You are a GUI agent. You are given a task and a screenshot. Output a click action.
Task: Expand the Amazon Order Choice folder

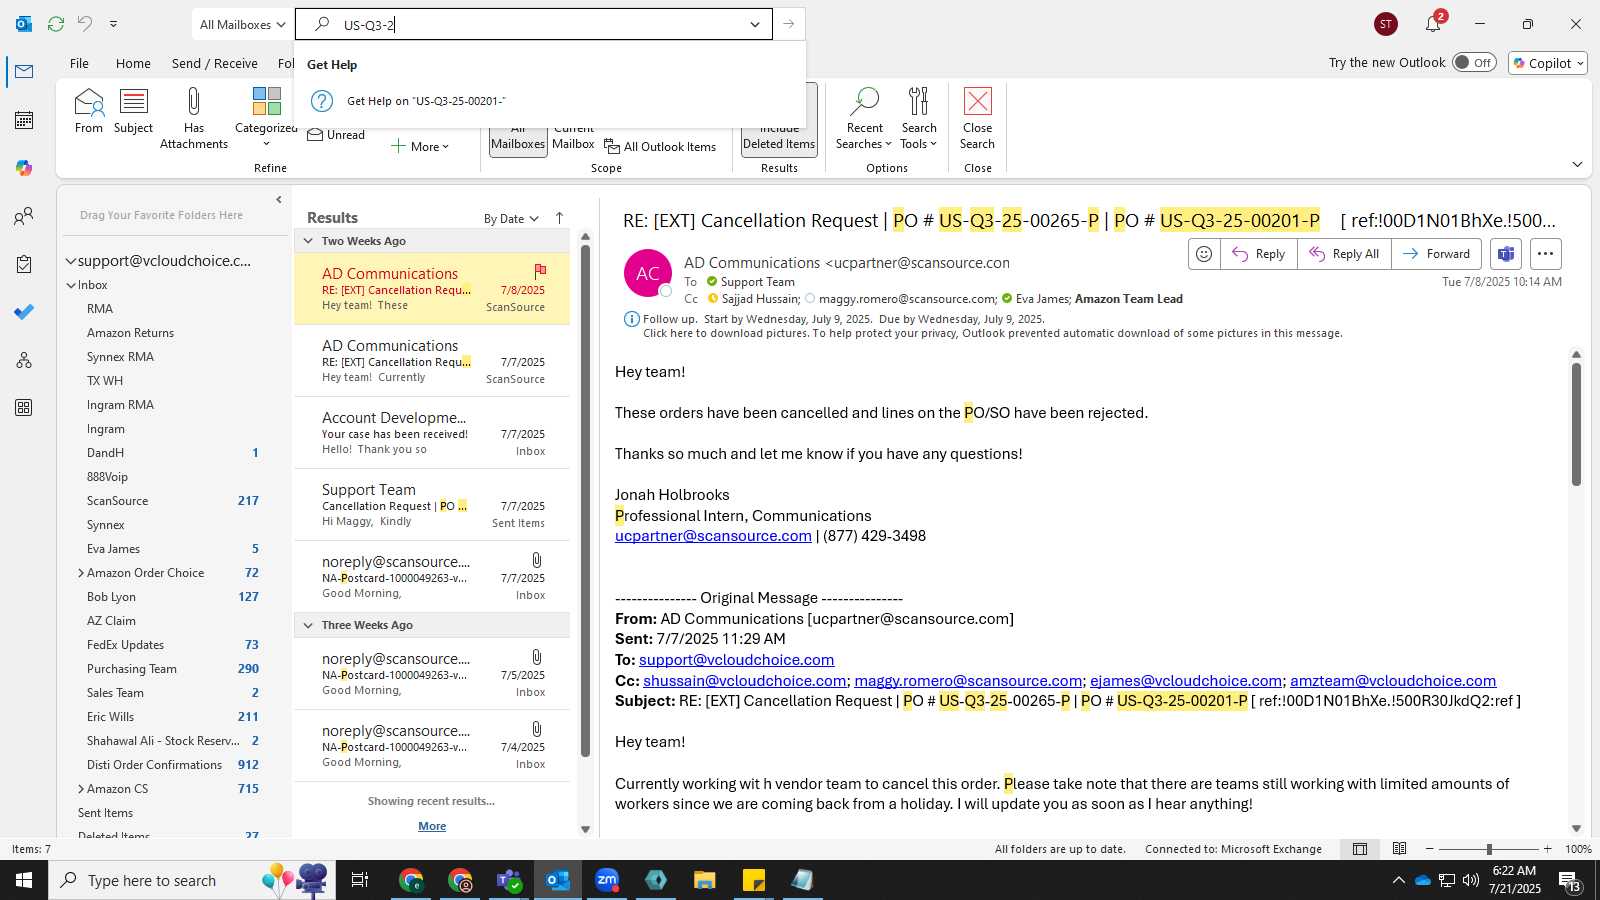(x=81, y=573)
